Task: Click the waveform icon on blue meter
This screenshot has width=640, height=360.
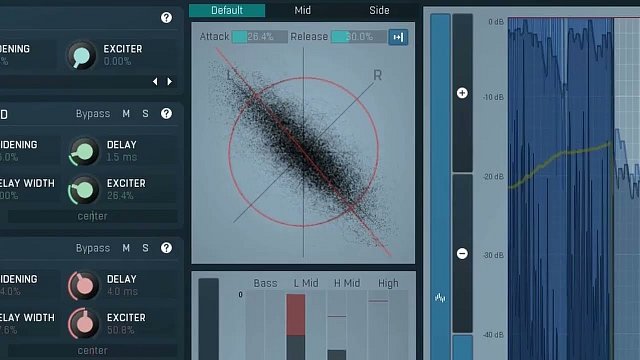Action: coord(440,298)
